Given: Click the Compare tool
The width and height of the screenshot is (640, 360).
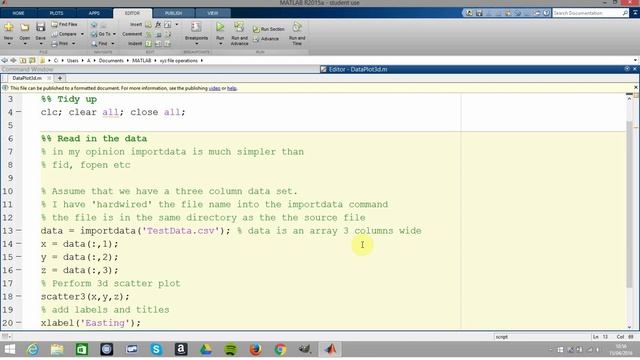Looking at the screenshot, I should pos(64,34).
